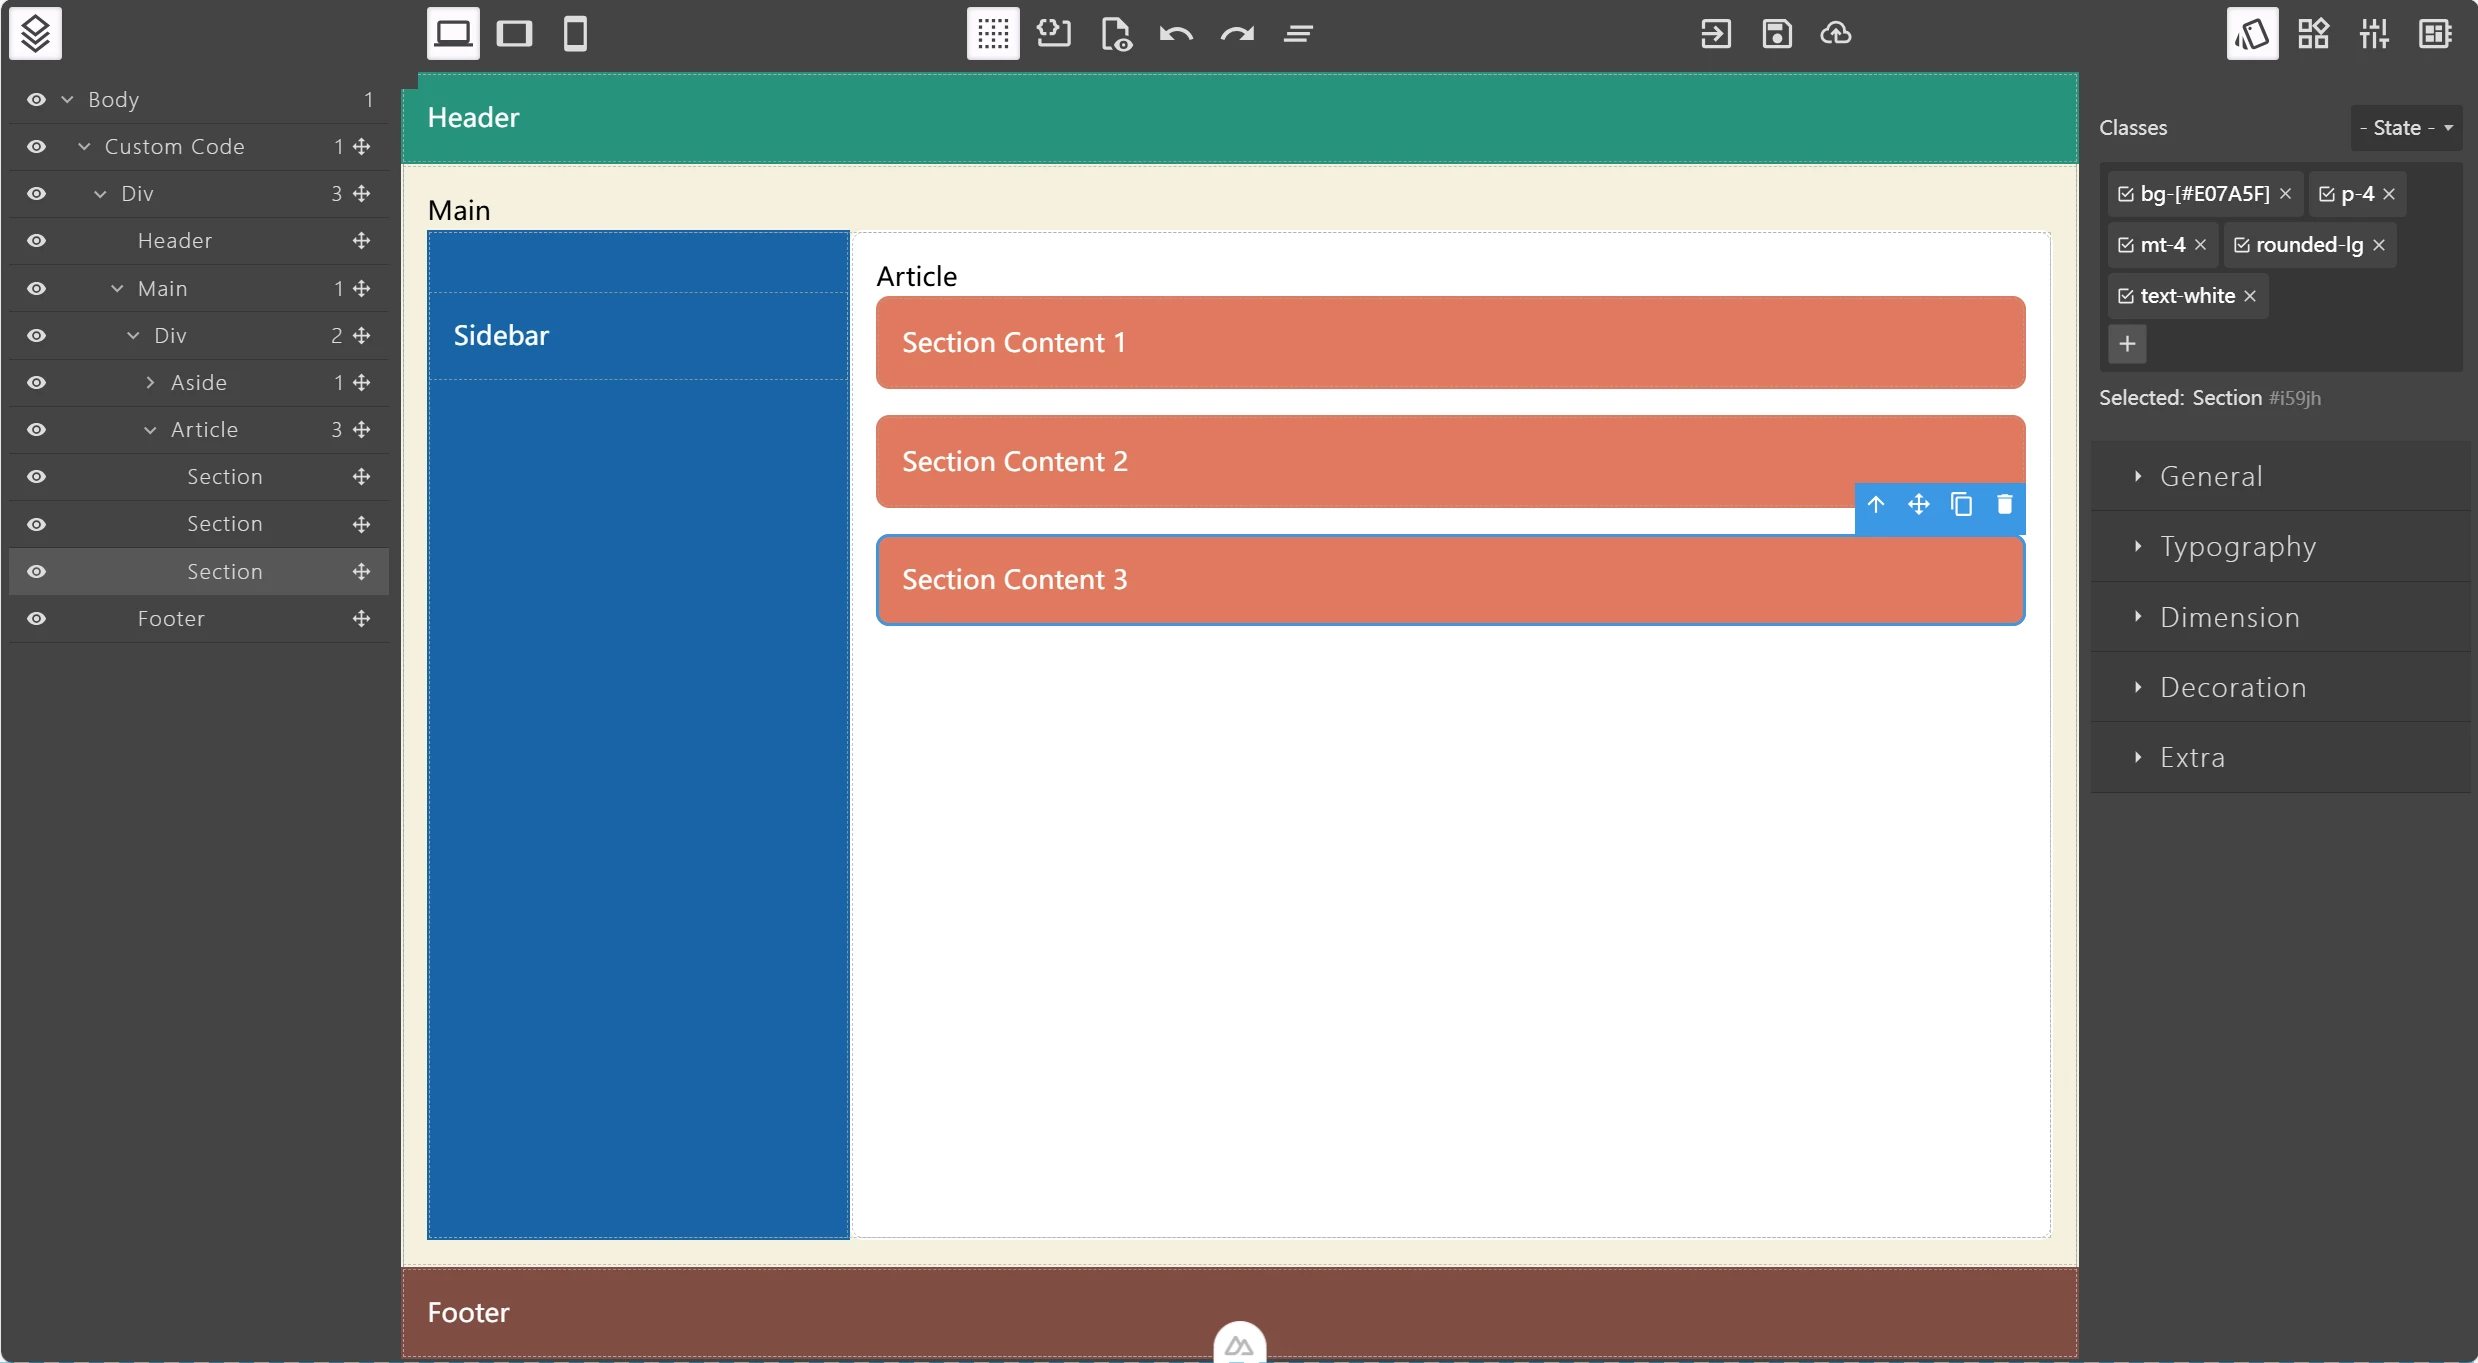Open the blocks panel
The height and width of the screenshot is (1363, 2478).
(x=2313, y=34)
